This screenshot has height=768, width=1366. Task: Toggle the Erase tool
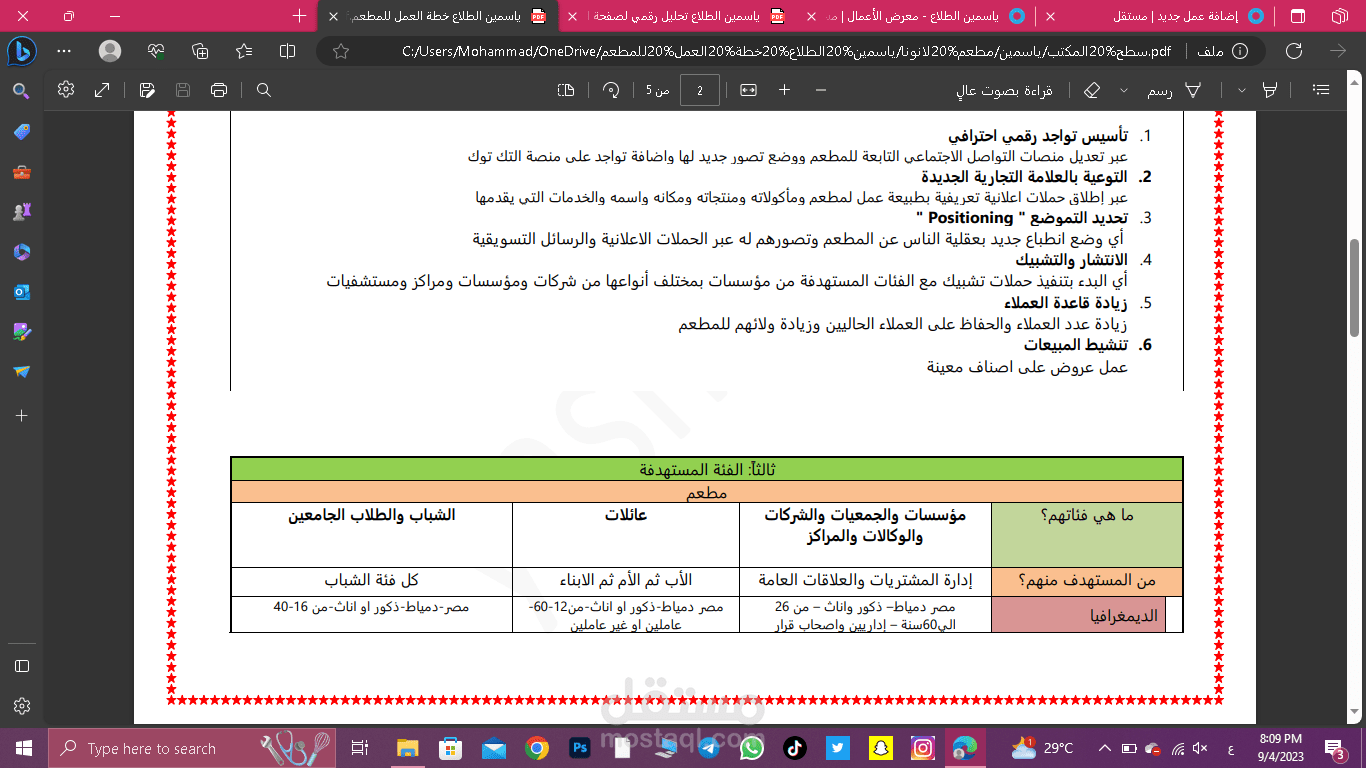click(1090, 89)
